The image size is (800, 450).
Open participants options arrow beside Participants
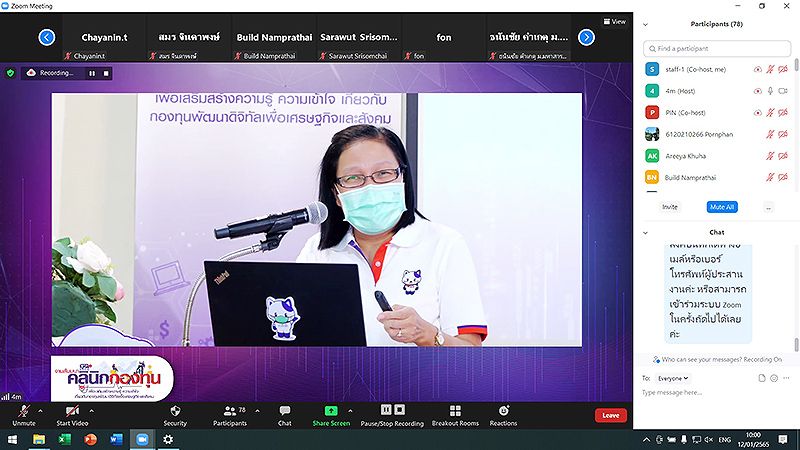(x=257, y=411)
